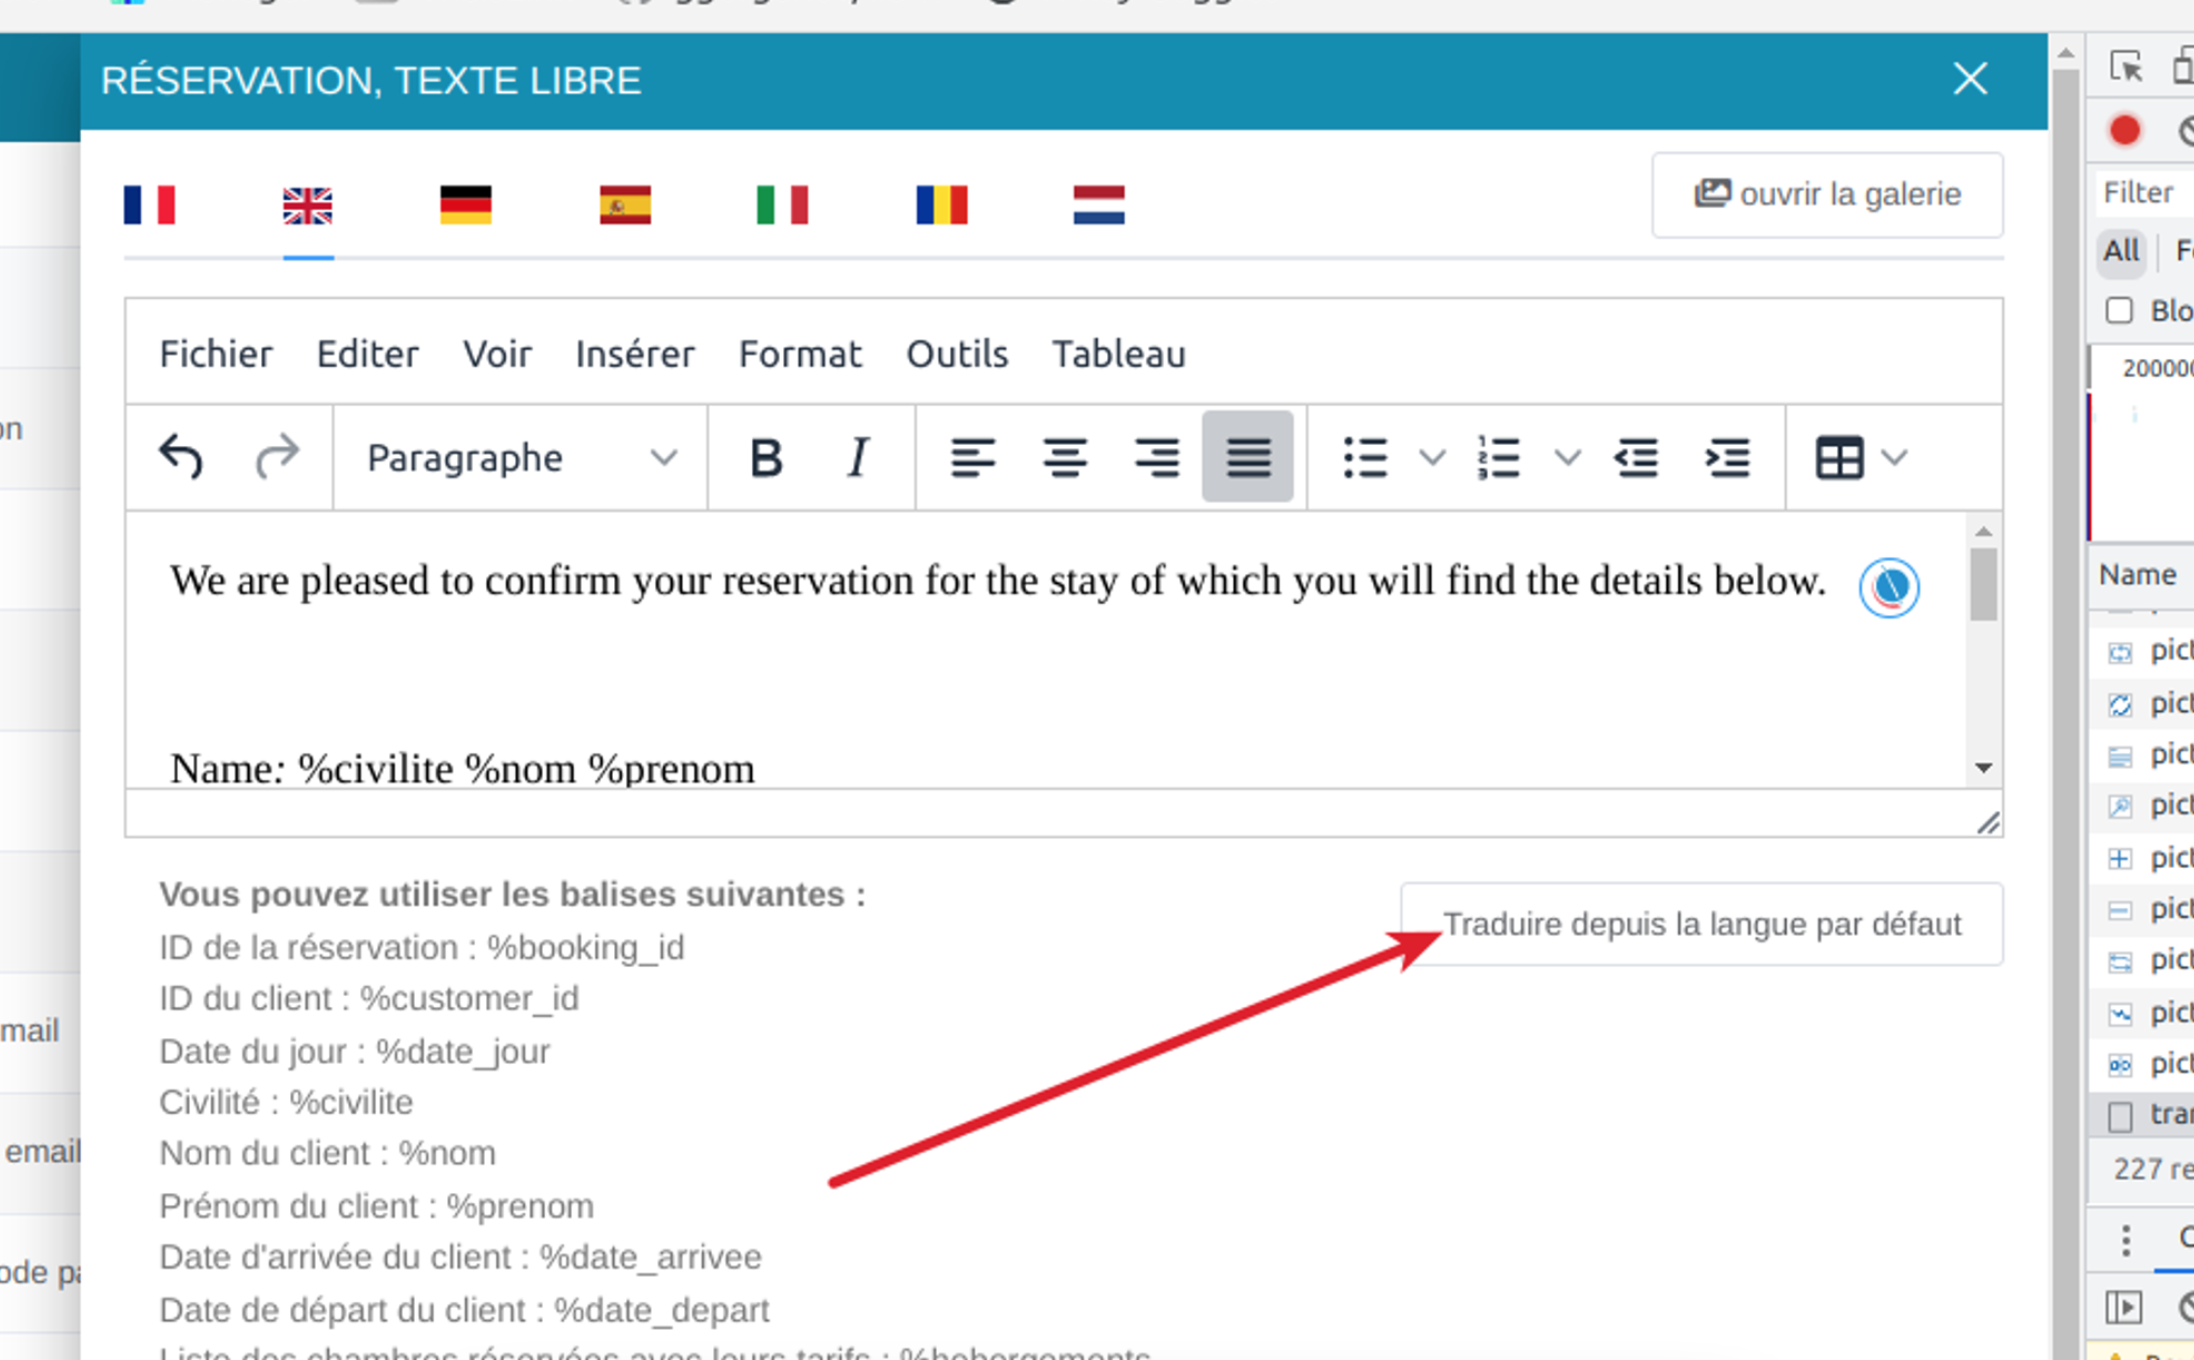Click the %date_arrivee tag line
Image resolution: width=2194 pixels, height=1360 pixels.
click(460, 1257)
